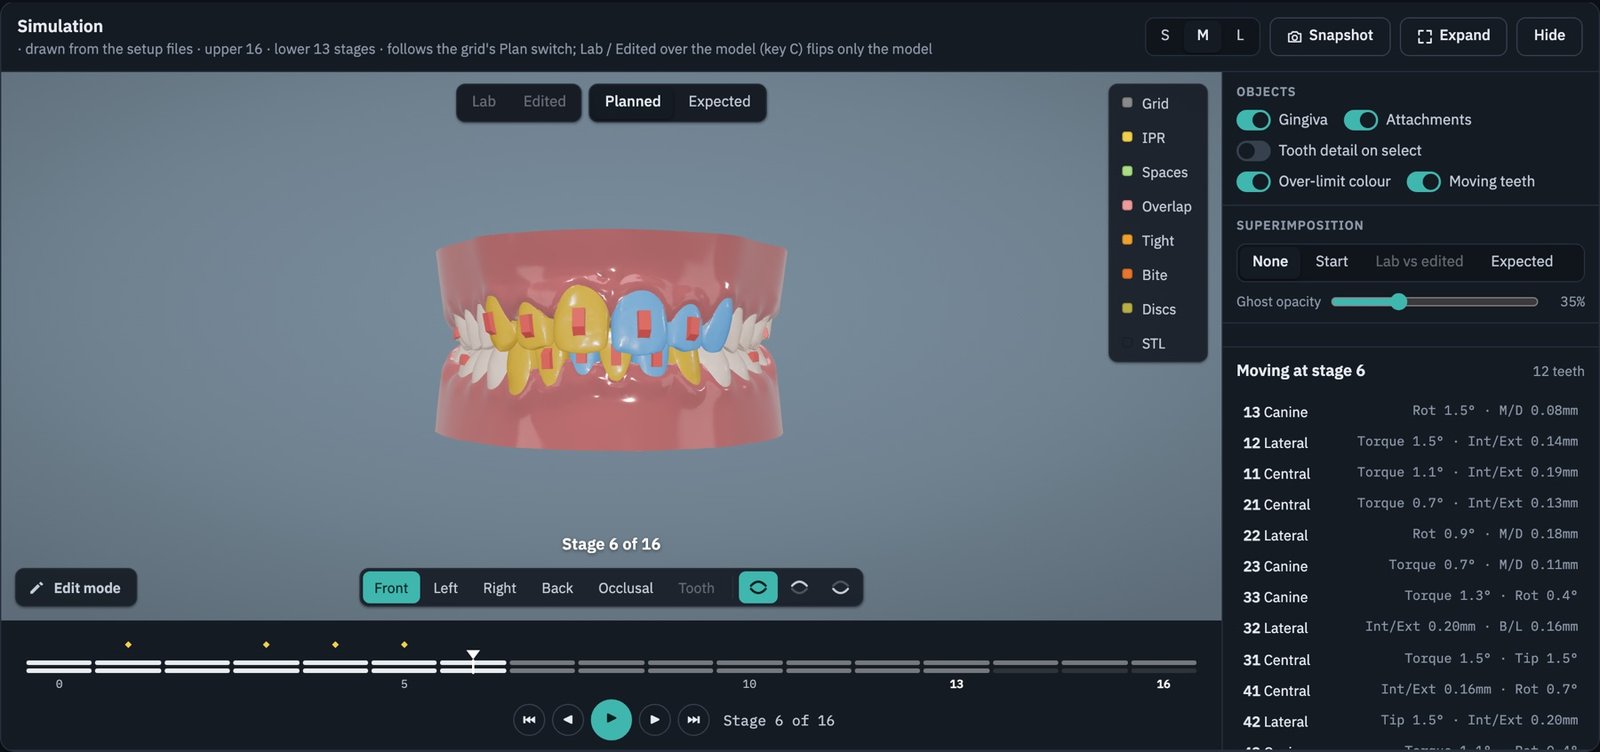
Task: Switch to the Occlusal view
Action: (x=625, y=588)
